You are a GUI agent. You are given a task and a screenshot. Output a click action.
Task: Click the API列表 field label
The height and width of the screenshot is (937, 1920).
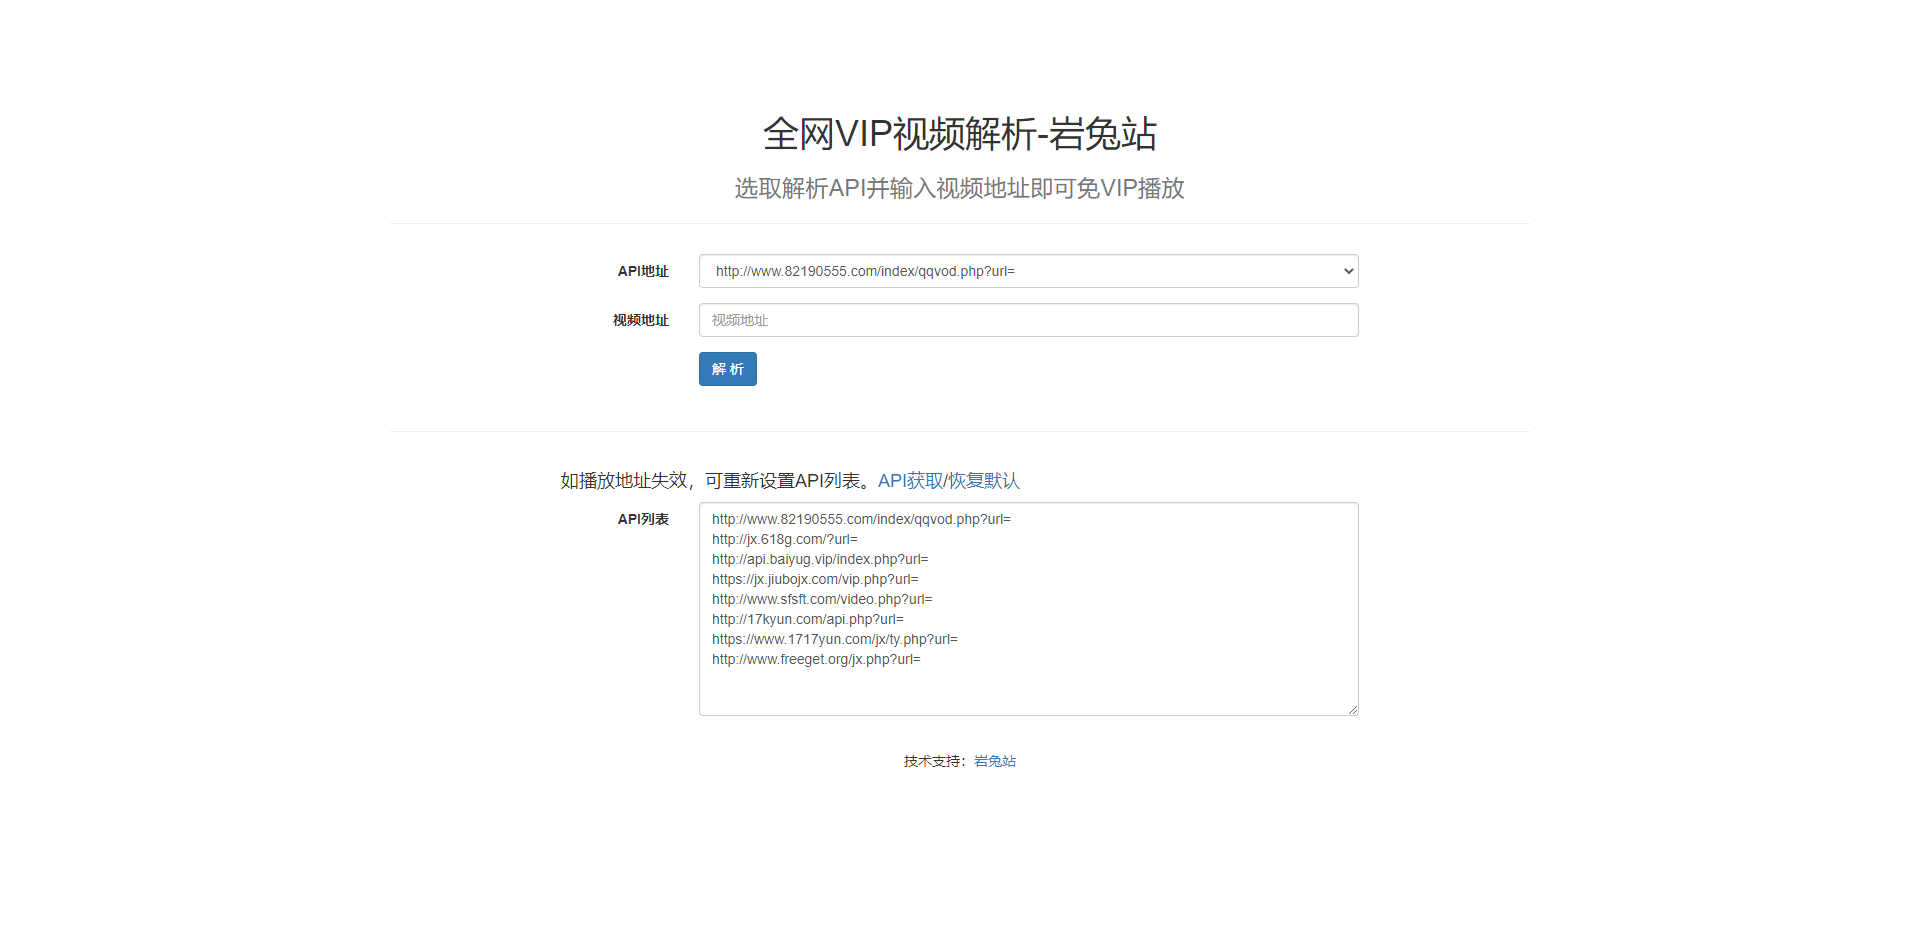click(643, 519)
